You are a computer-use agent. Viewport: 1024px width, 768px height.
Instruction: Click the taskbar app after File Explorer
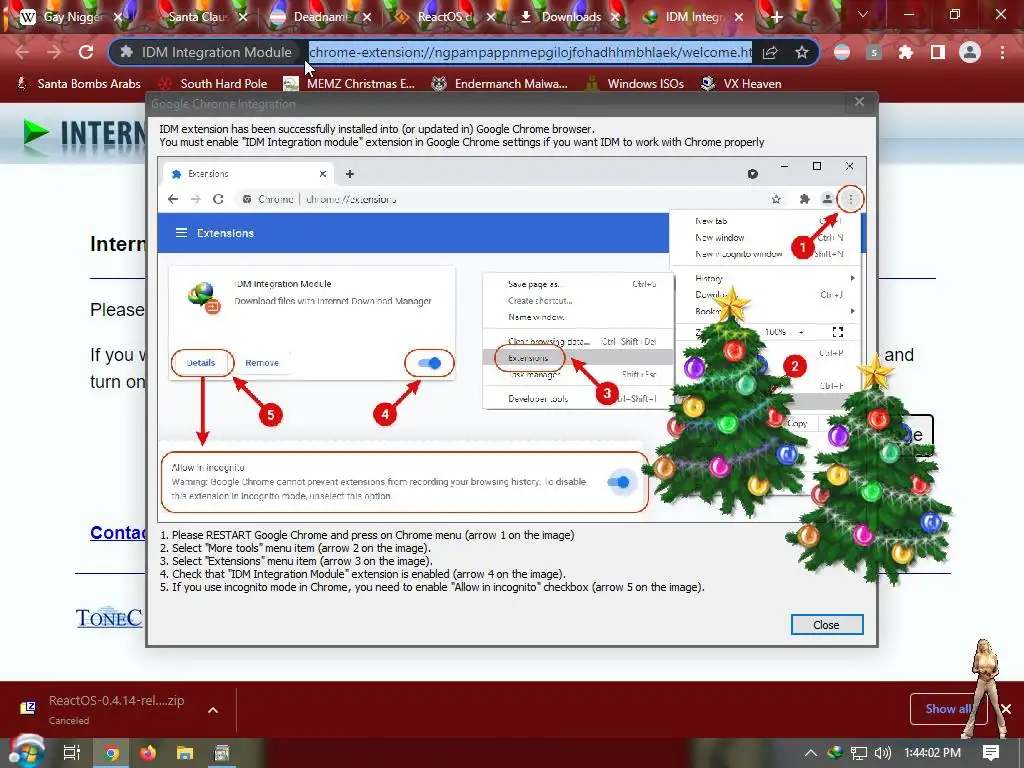222,753
